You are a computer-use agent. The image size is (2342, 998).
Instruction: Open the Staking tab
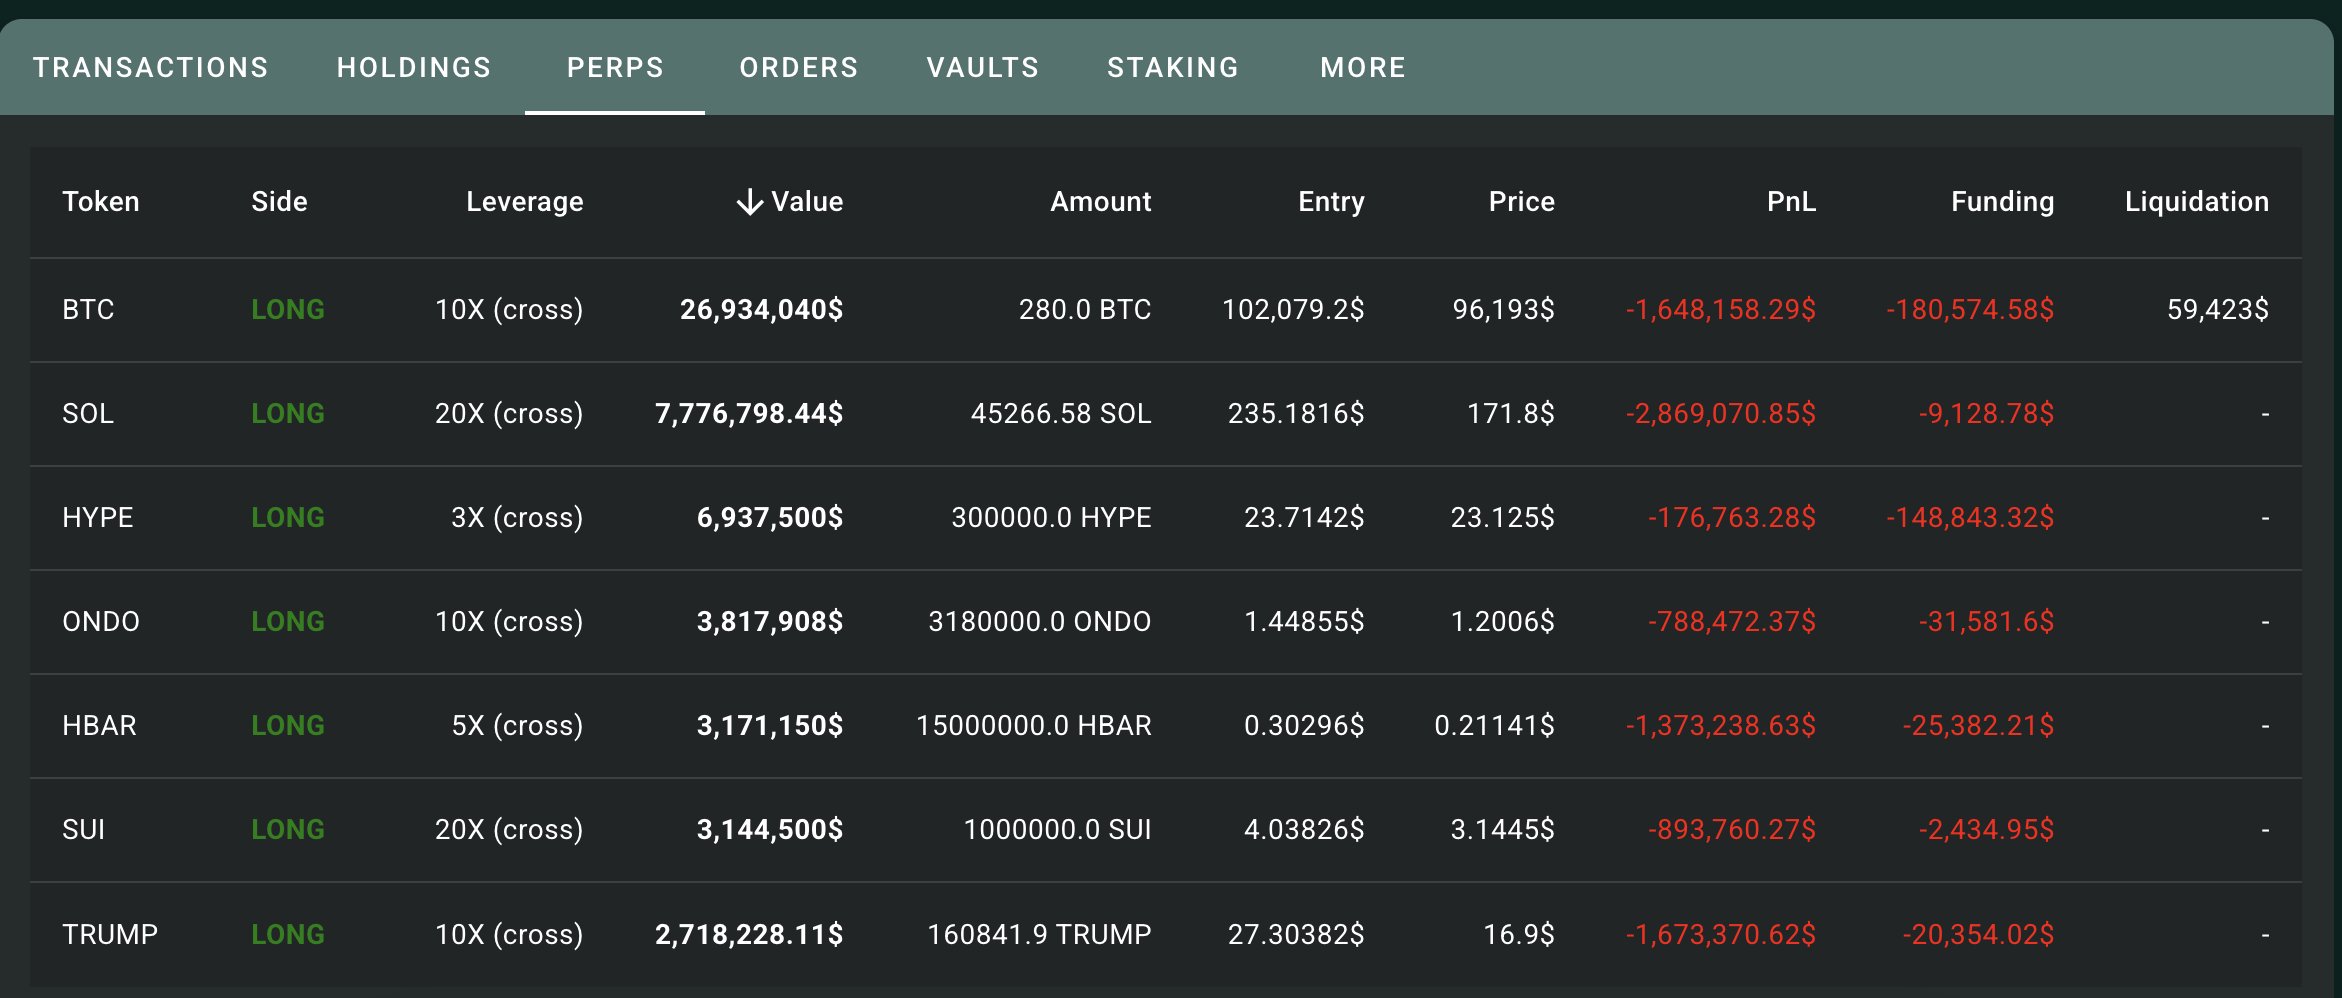(1173, 67)
